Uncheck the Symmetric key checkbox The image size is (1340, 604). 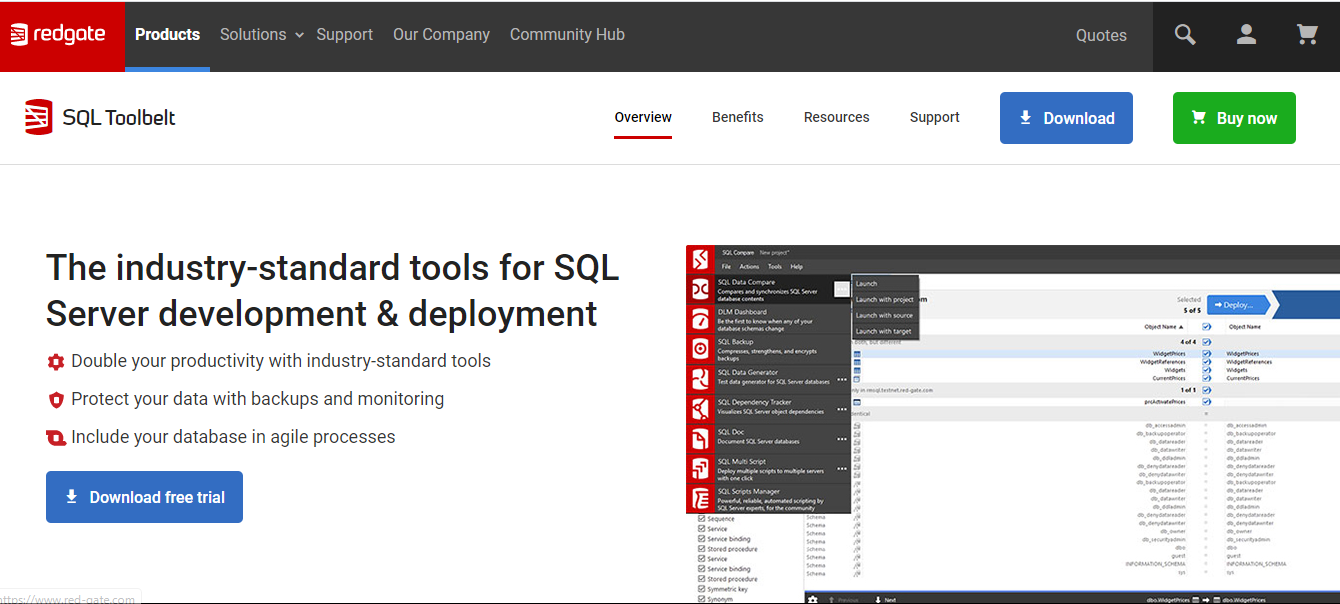tap(701, 589)
